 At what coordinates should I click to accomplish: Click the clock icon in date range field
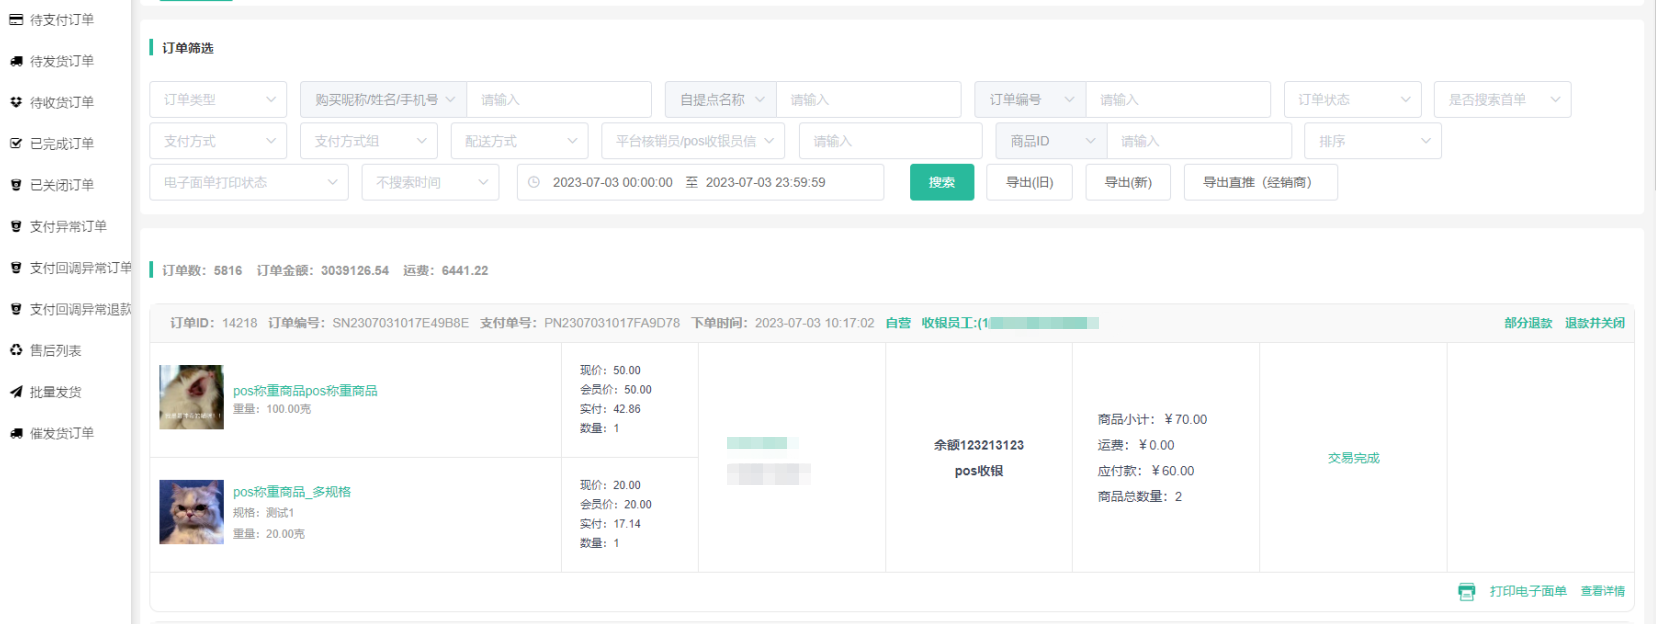click(534, 183)
